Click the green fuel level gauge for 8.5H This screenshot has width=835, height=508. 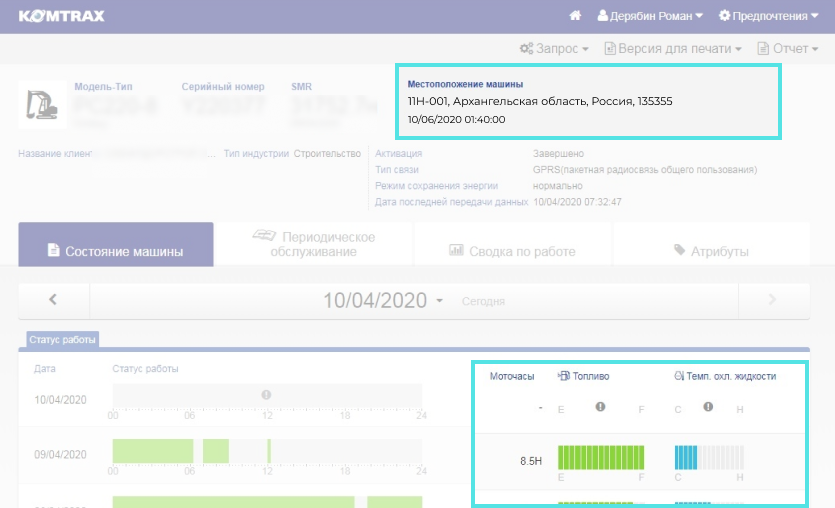601,457
